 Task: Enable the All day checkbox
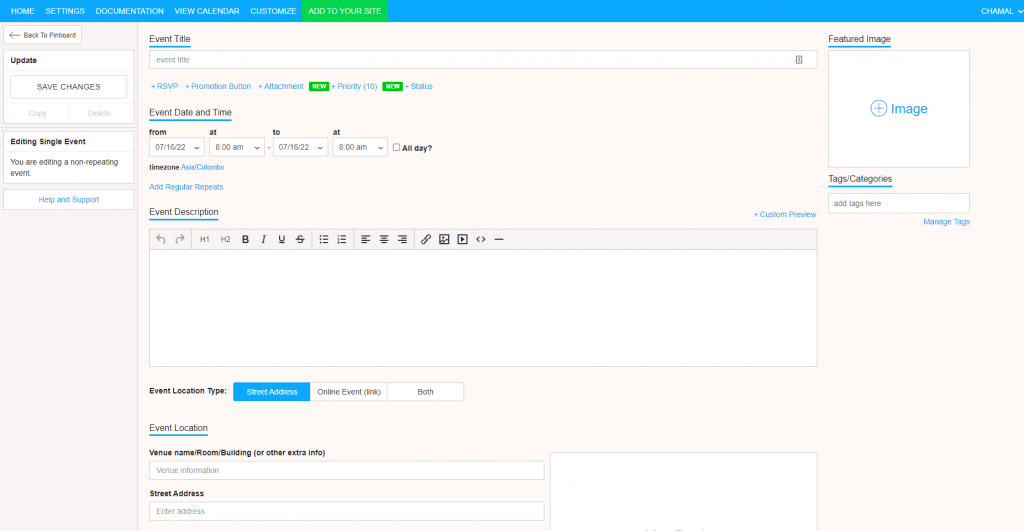tap(397, 147)
